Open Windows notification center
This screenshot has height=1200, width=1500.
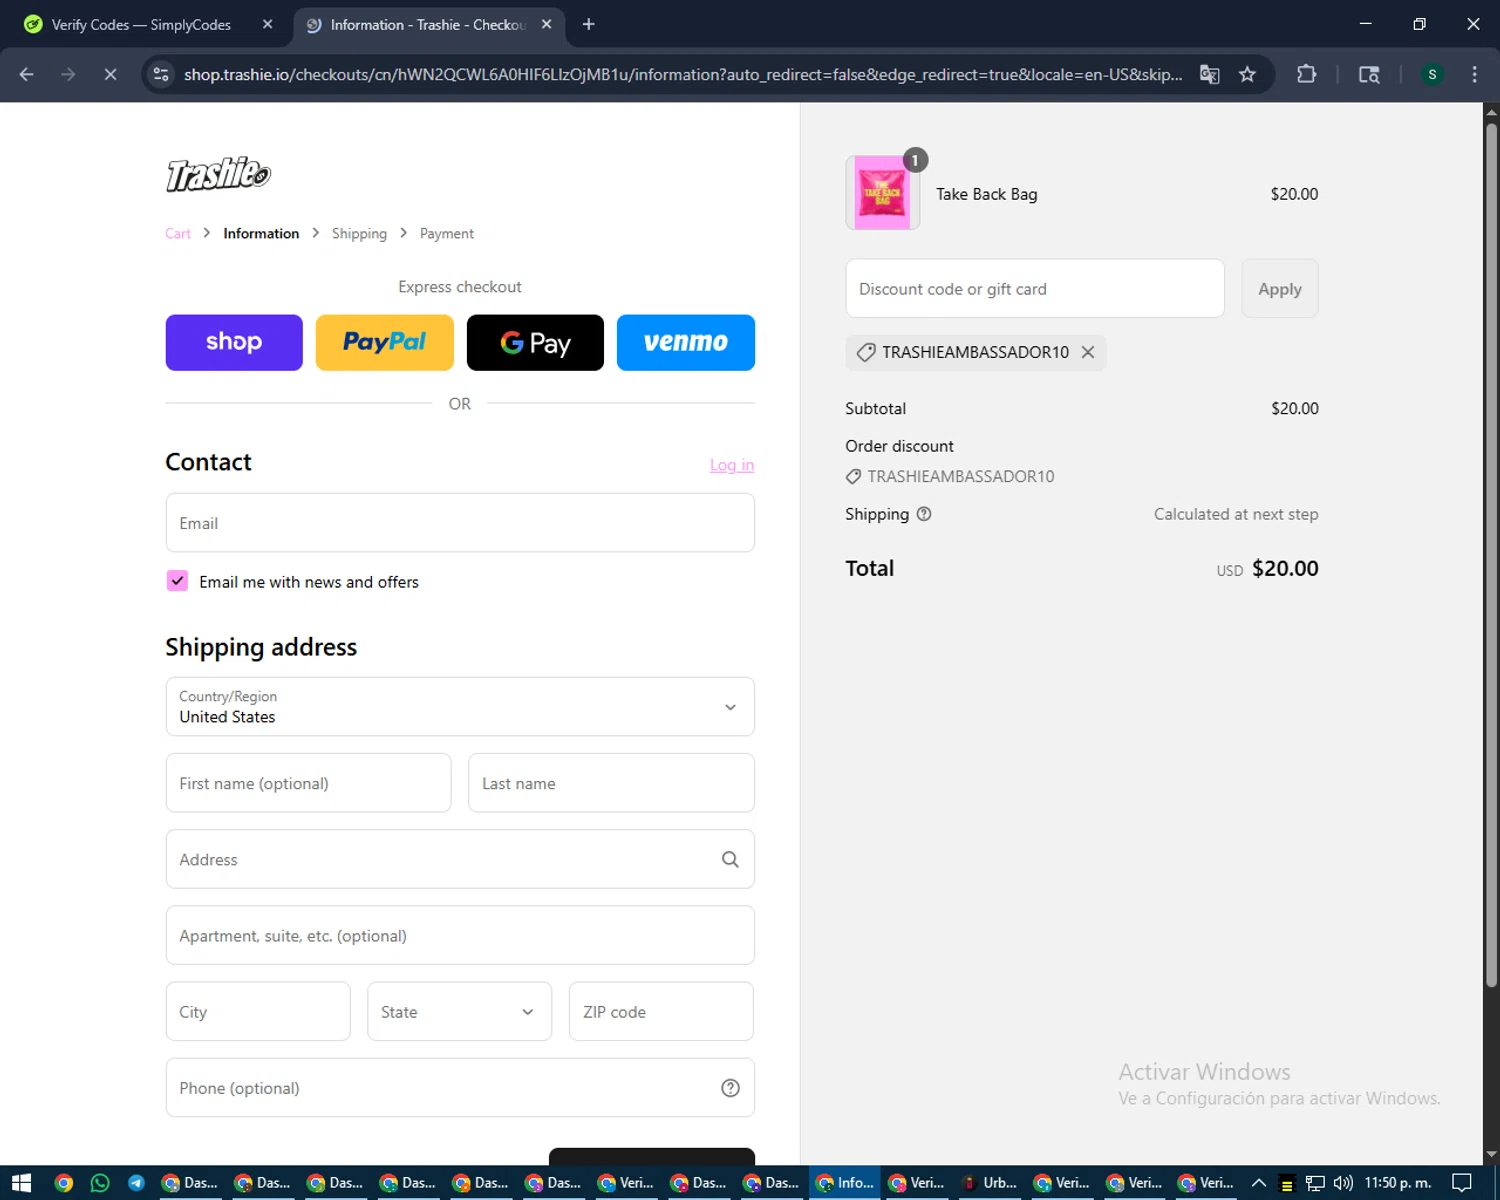point(1462,1183)
